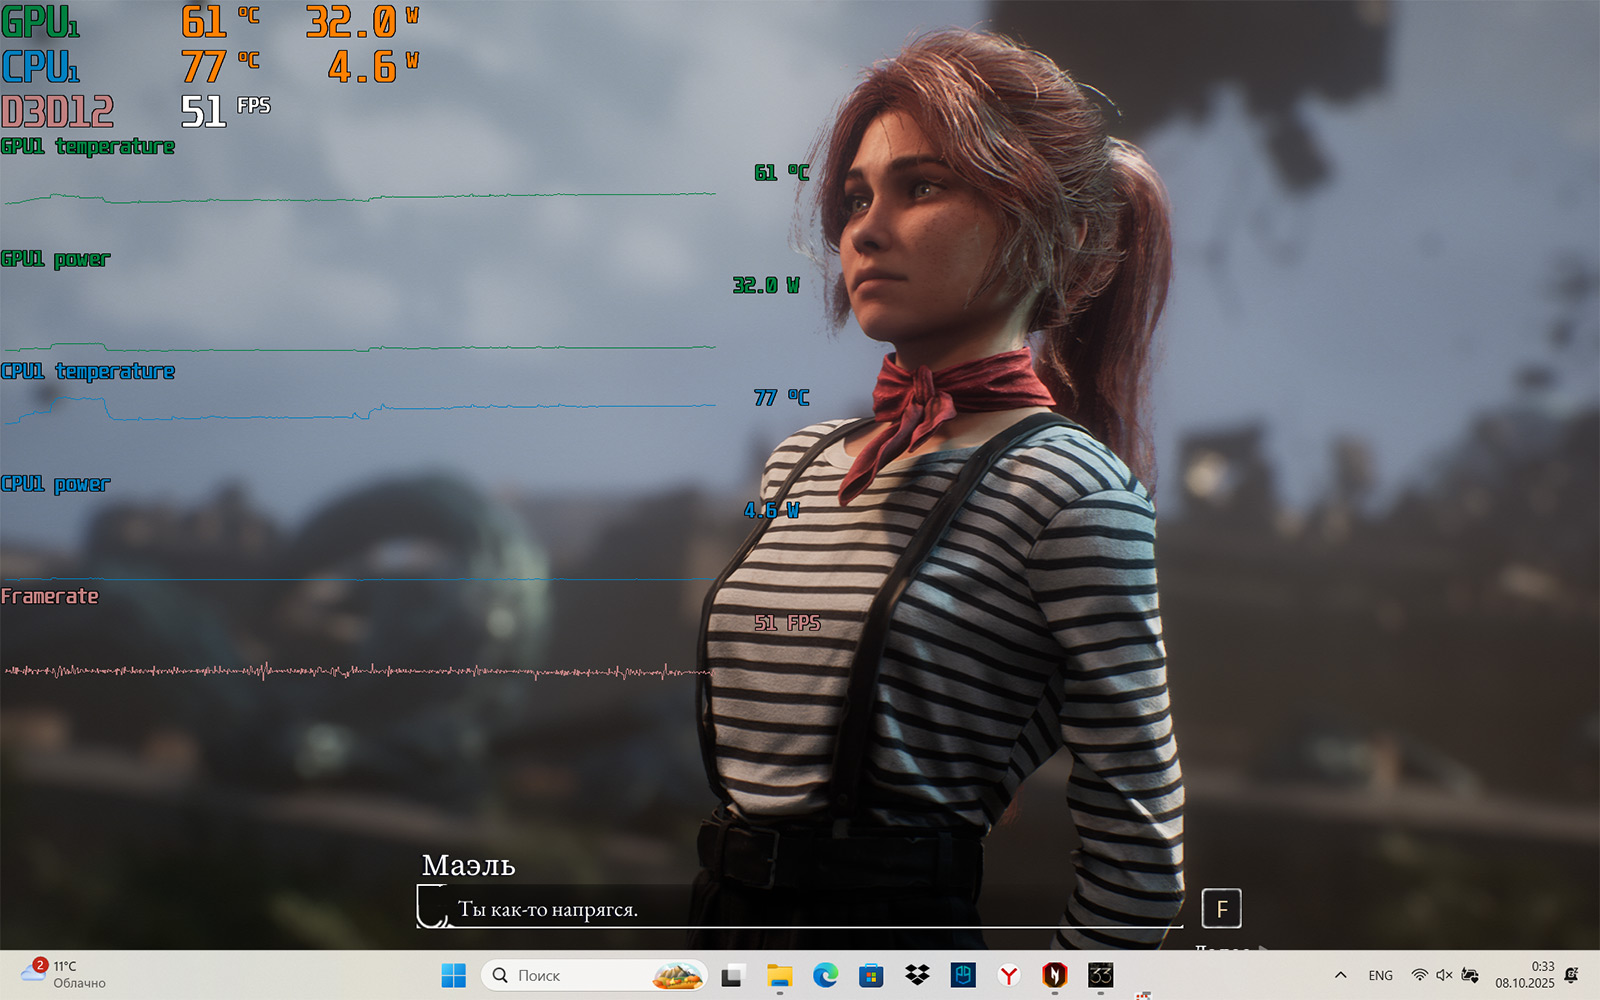Screen dimensions: 1600x1000
Task: Open the Wi-Fi network flyout
Action: tap(1419, 975)
